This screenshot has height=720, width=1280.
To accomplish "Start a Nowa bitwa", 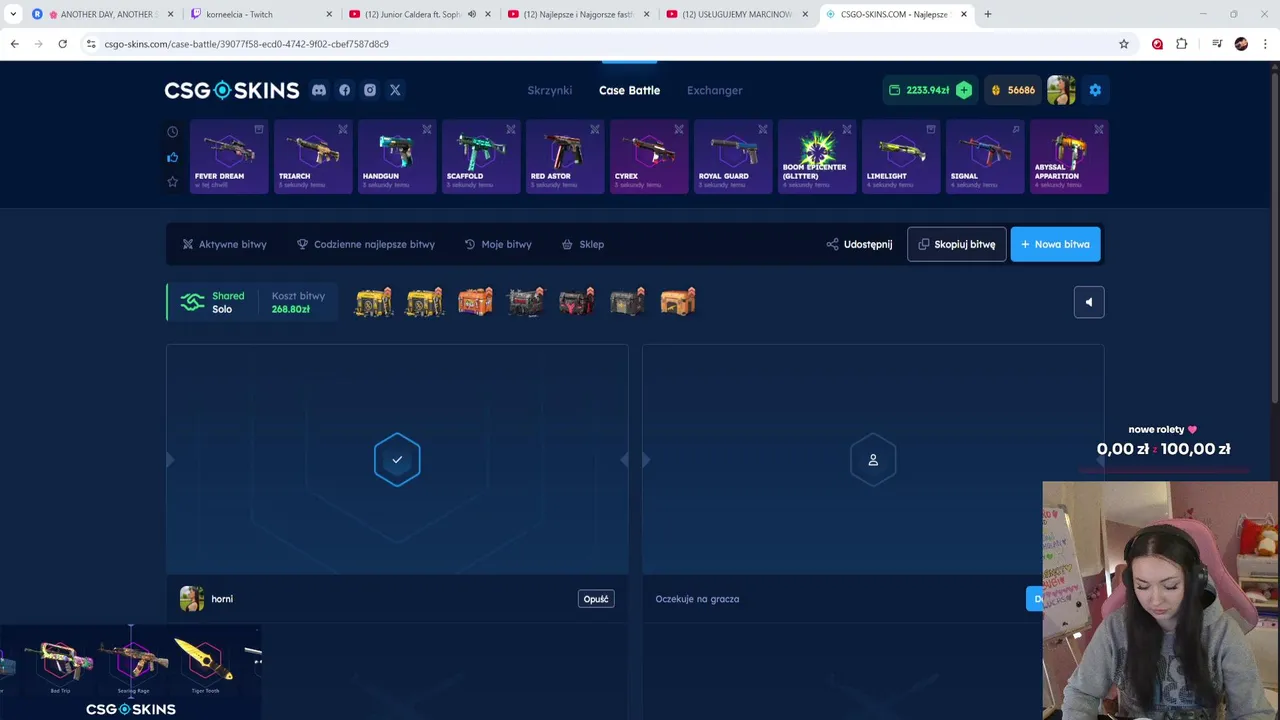I will click(1056, 244).
